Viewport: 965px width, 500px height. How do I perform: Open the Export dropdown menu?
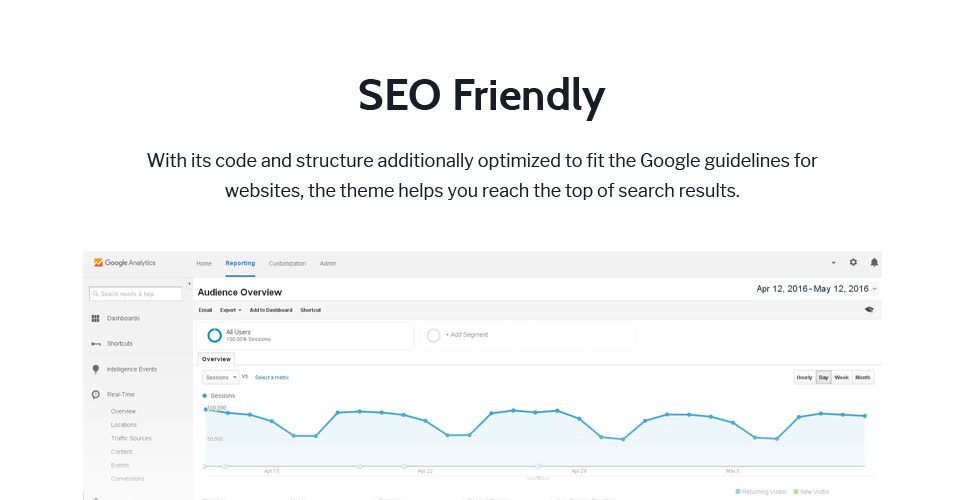tap(231, 310)
